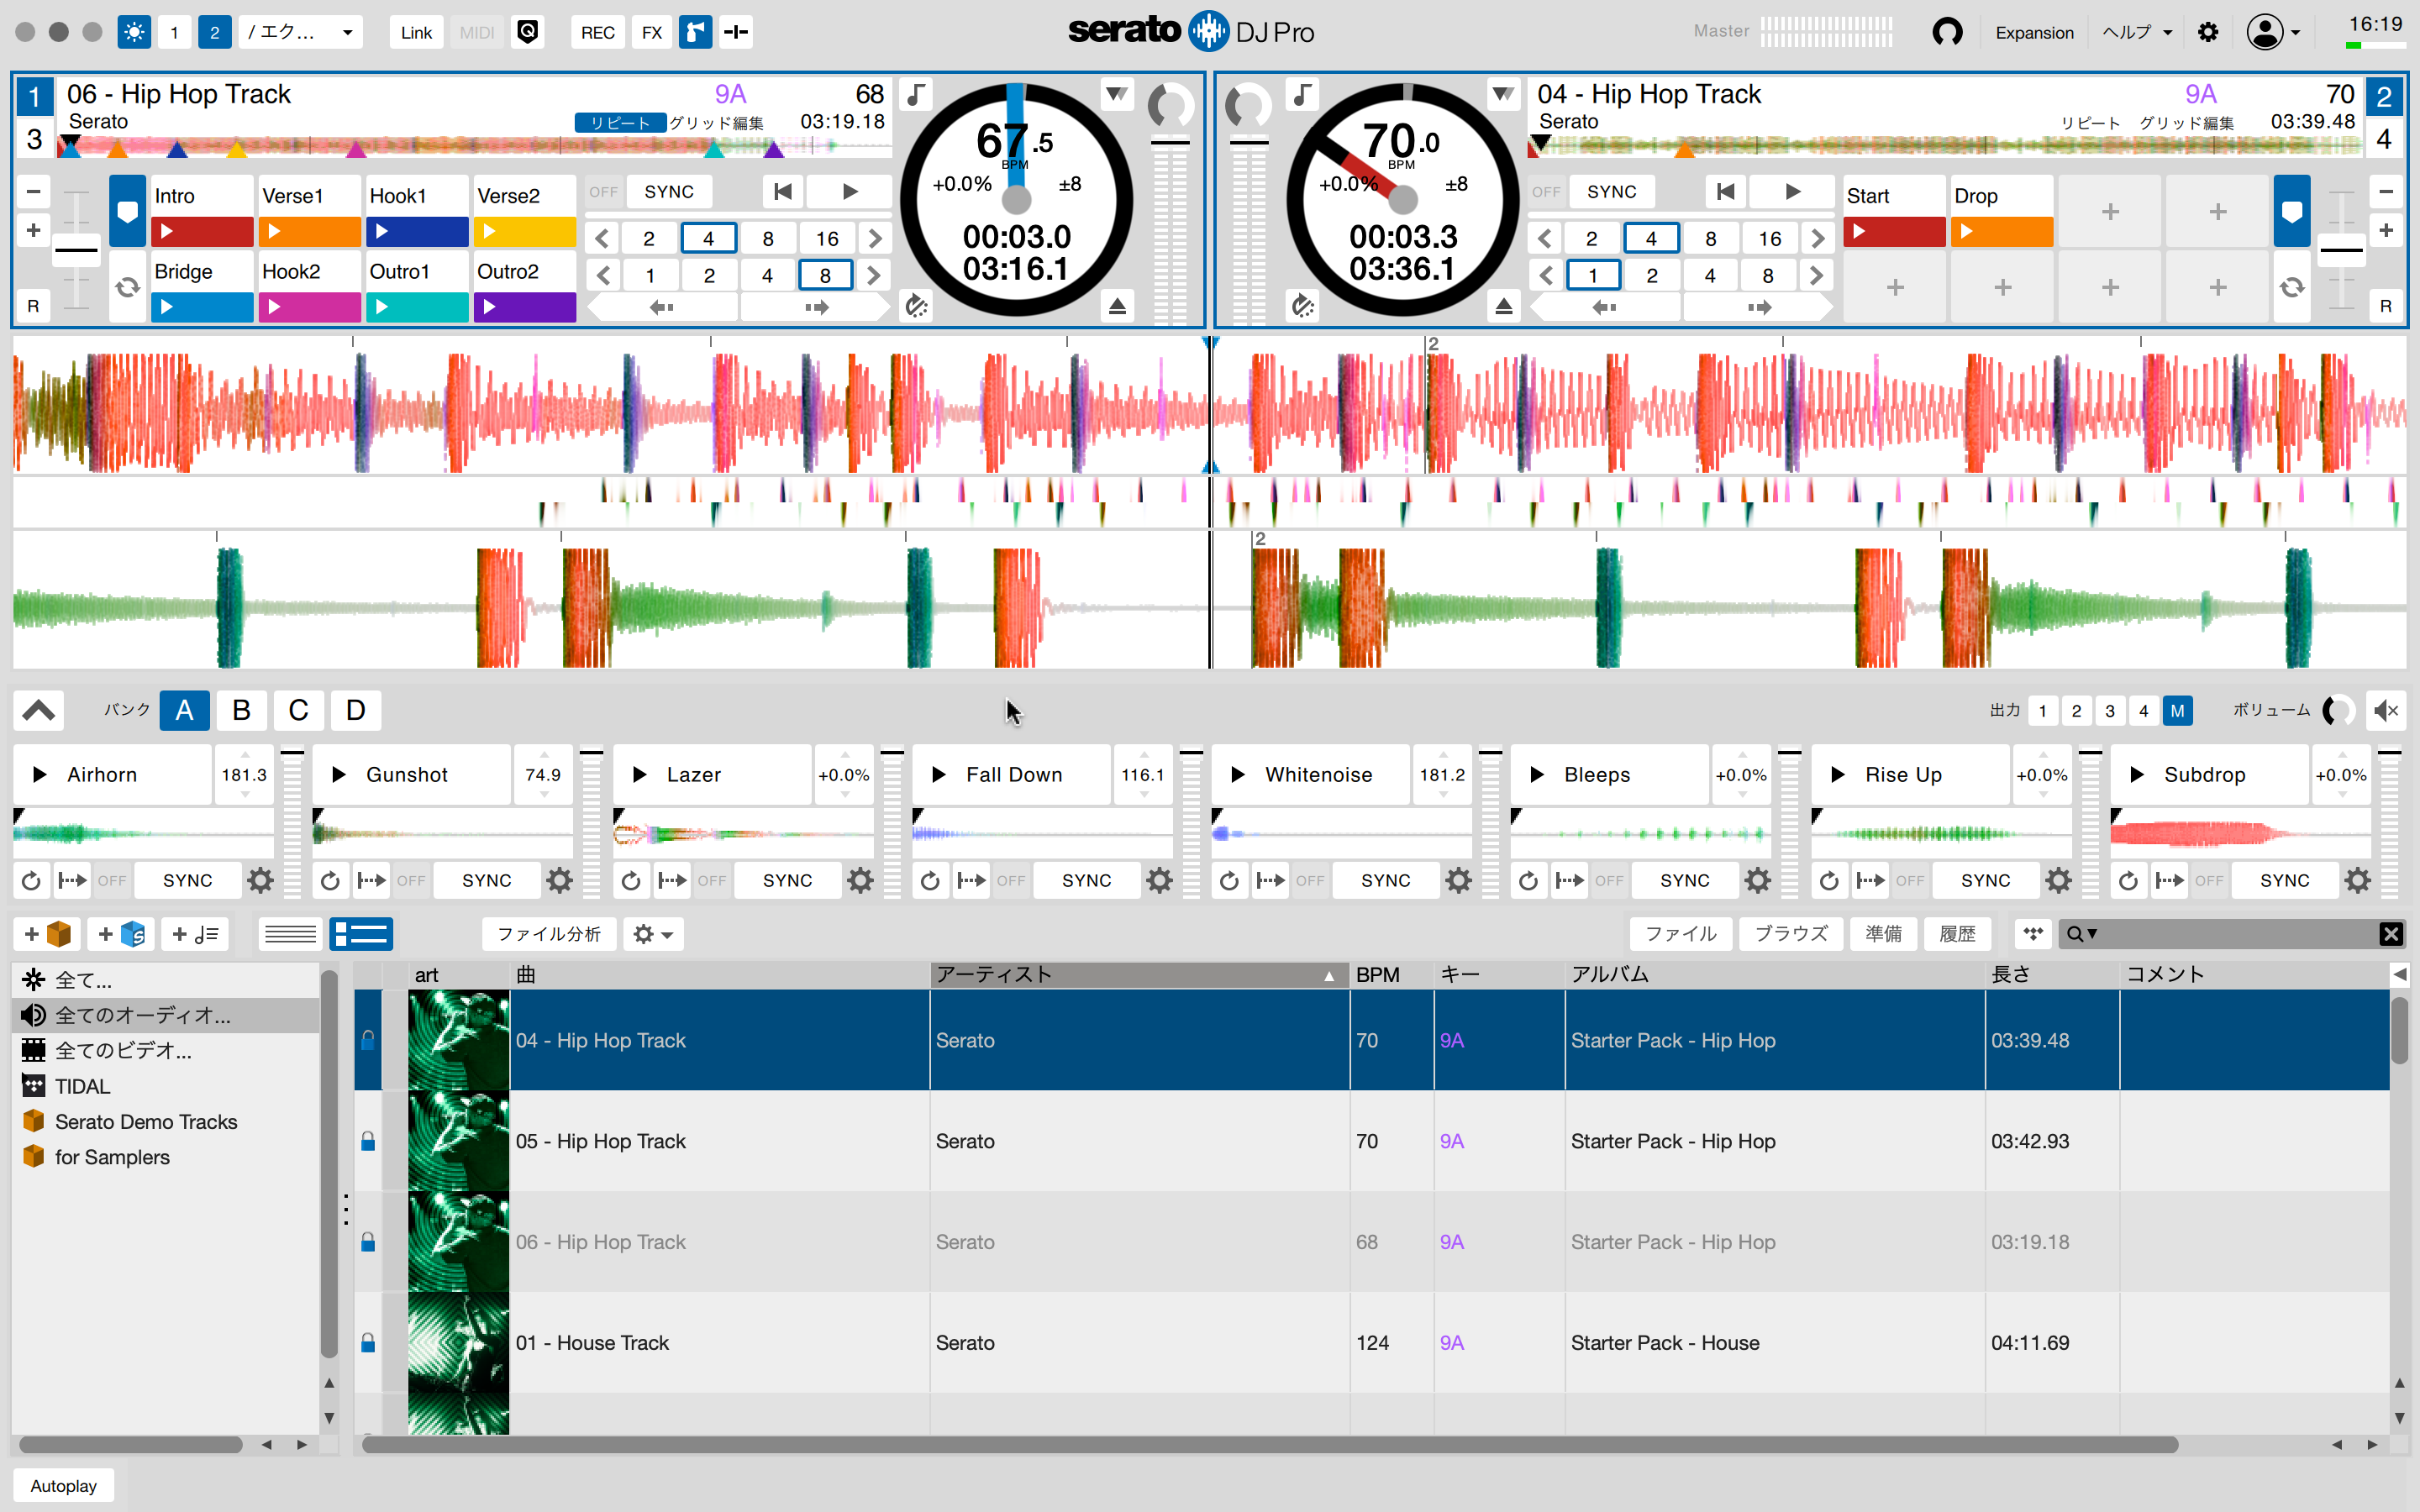Click the add new crate icon
This screenshot has width=2420, height=1512.
(x=47, y=933)
